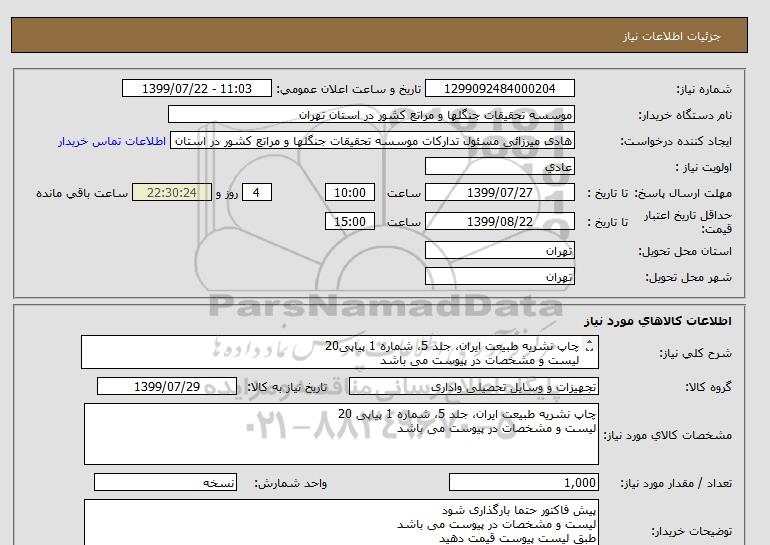The image size is (770, 545).
Task: Click the label نام دستگاه خریدار
Action: pyautogui.click(x=685, y=115)
